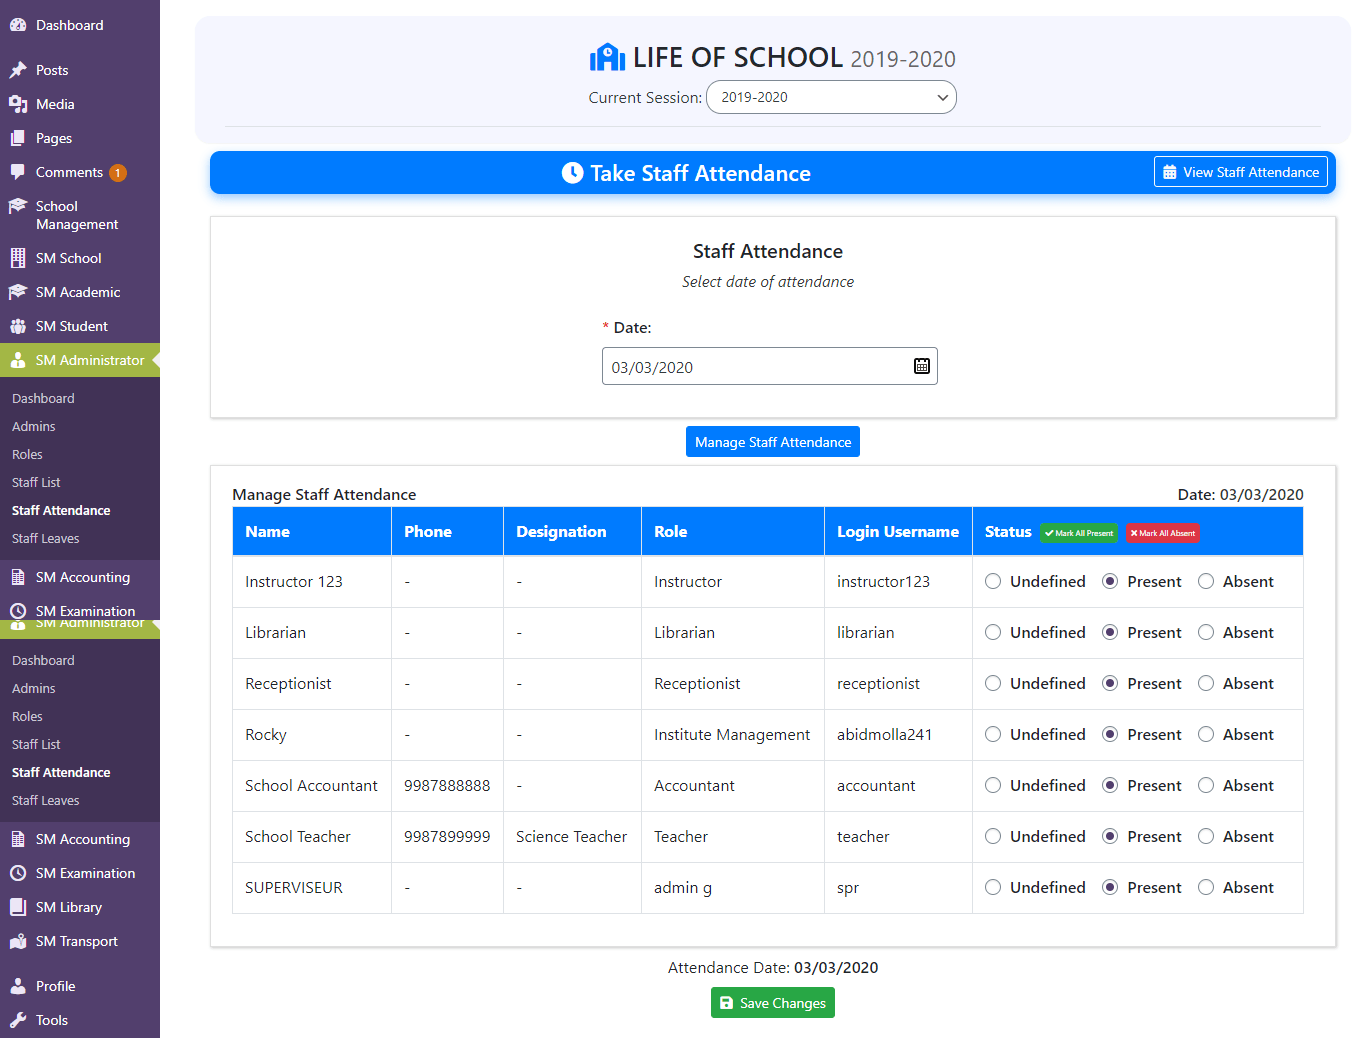This screenshot has width=1366, height=1038.
Task: Click the Phone column header
Action: [x=448, y=531]
